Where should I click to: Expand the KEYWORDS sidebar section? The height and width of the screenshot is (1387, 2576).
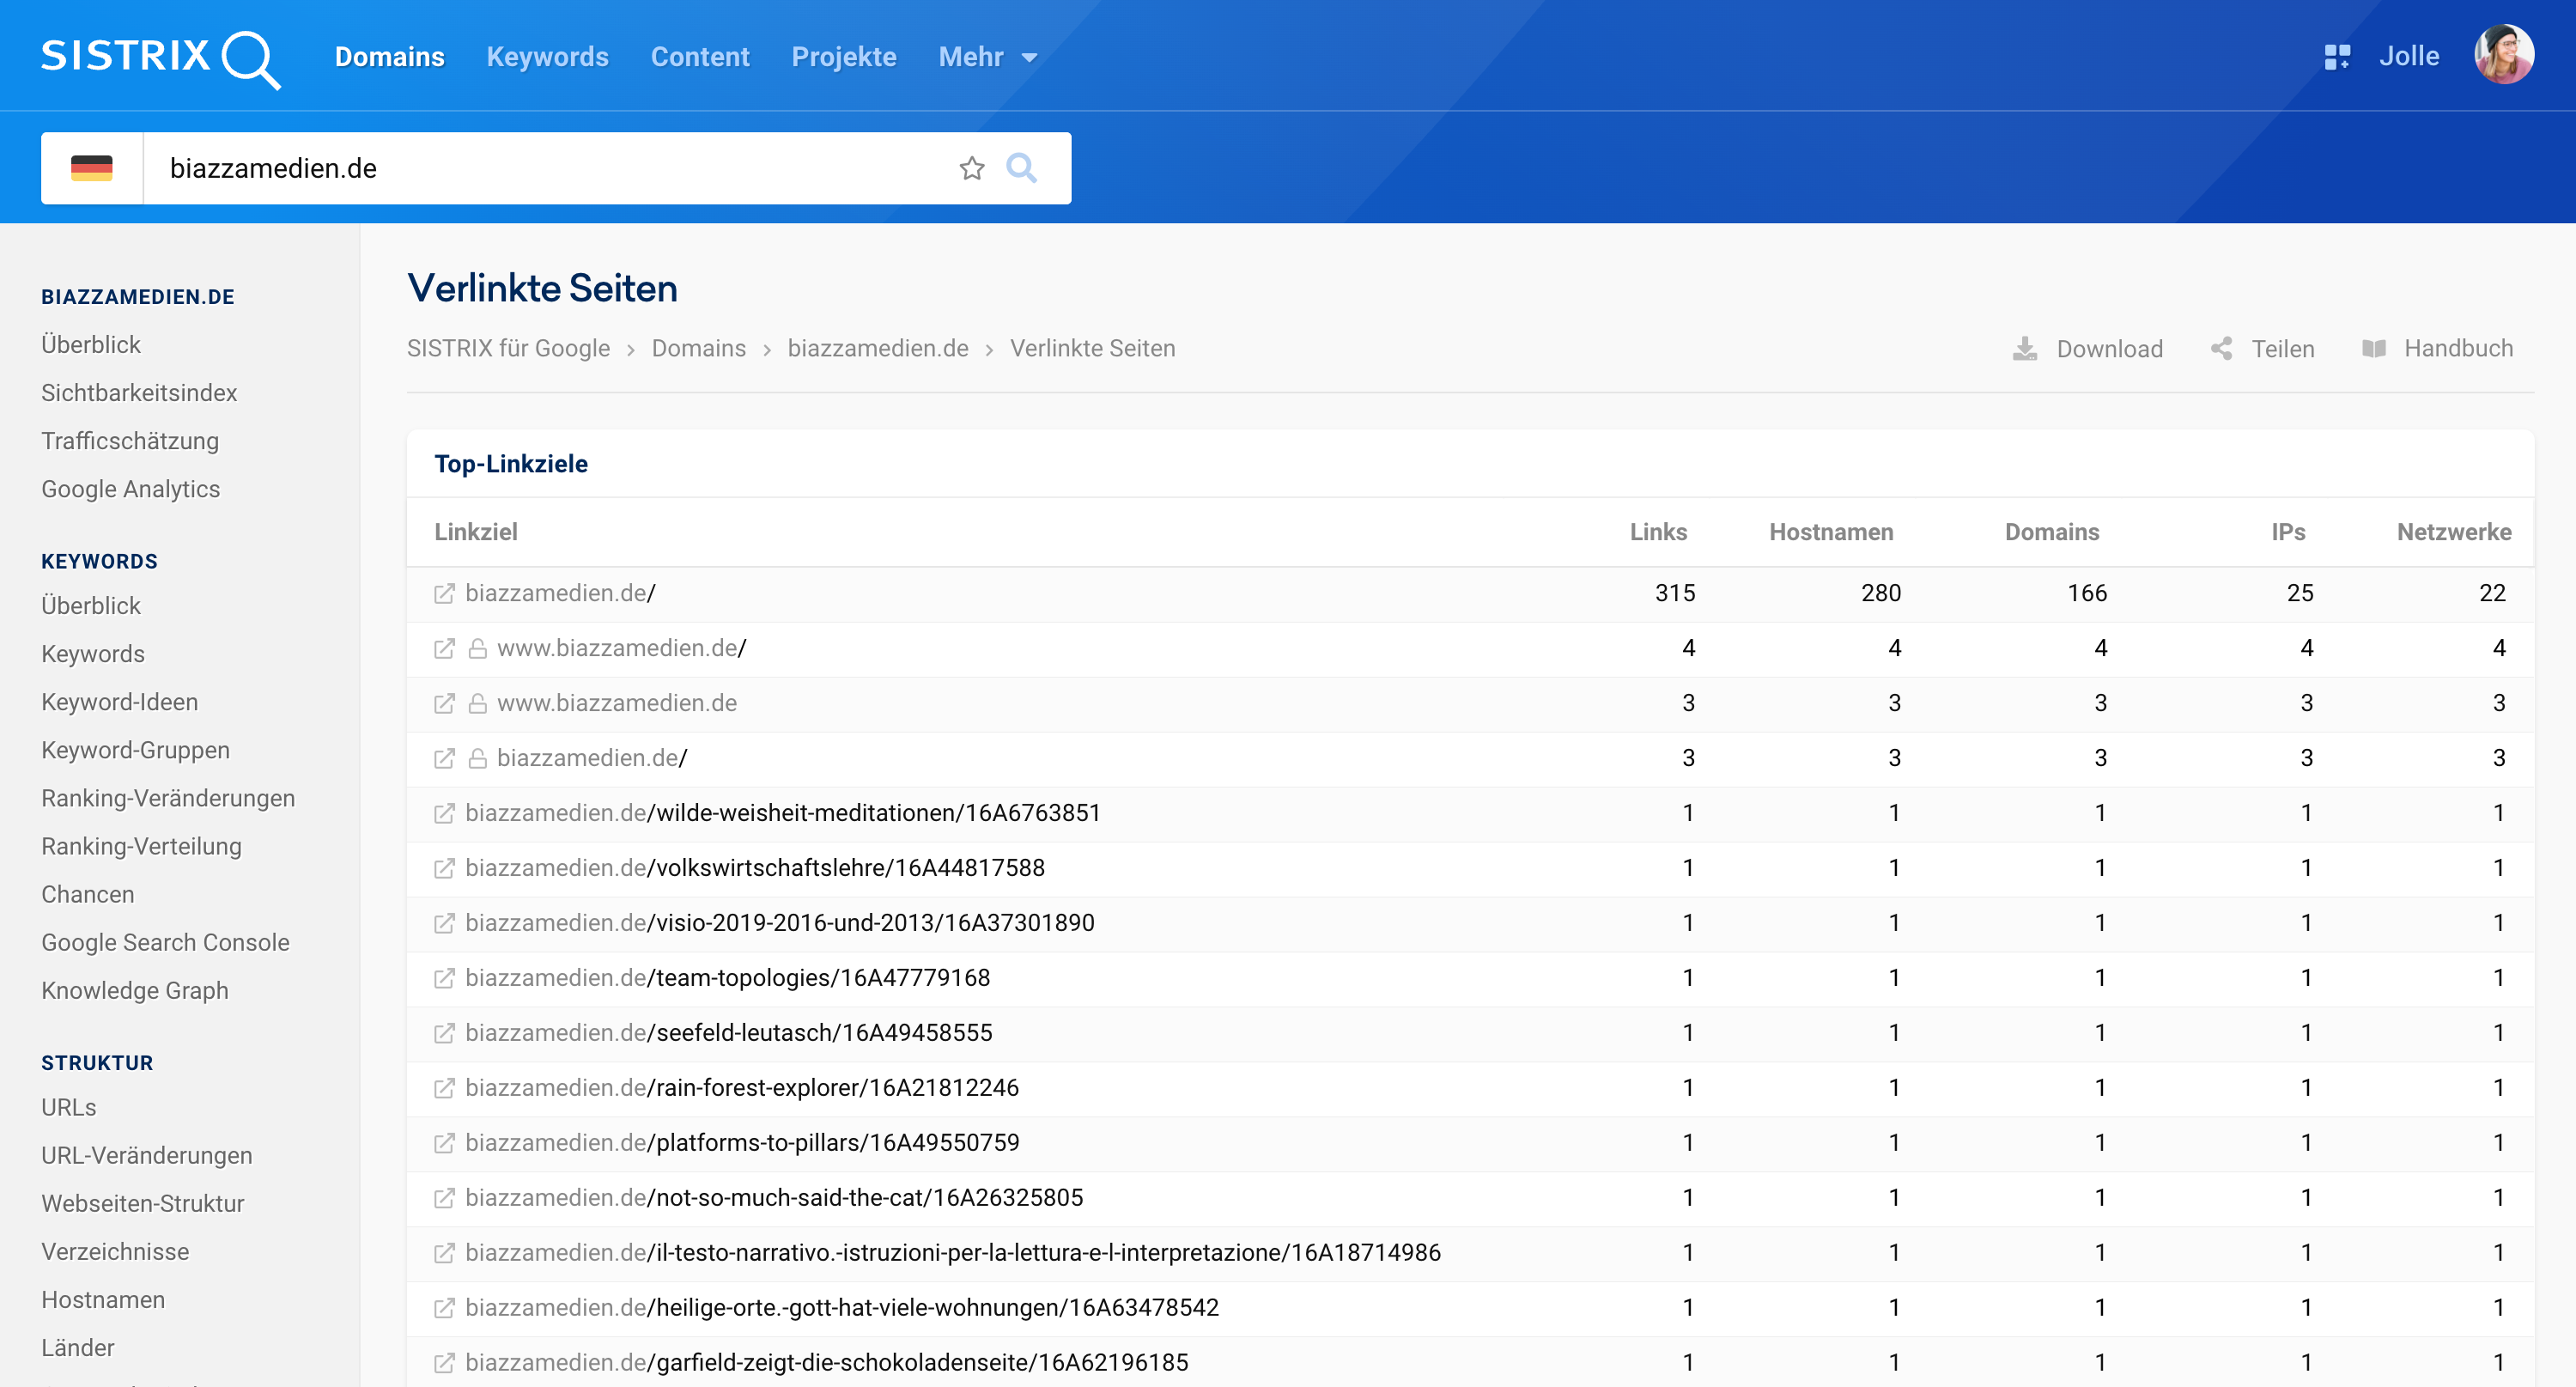click(99, 561)
